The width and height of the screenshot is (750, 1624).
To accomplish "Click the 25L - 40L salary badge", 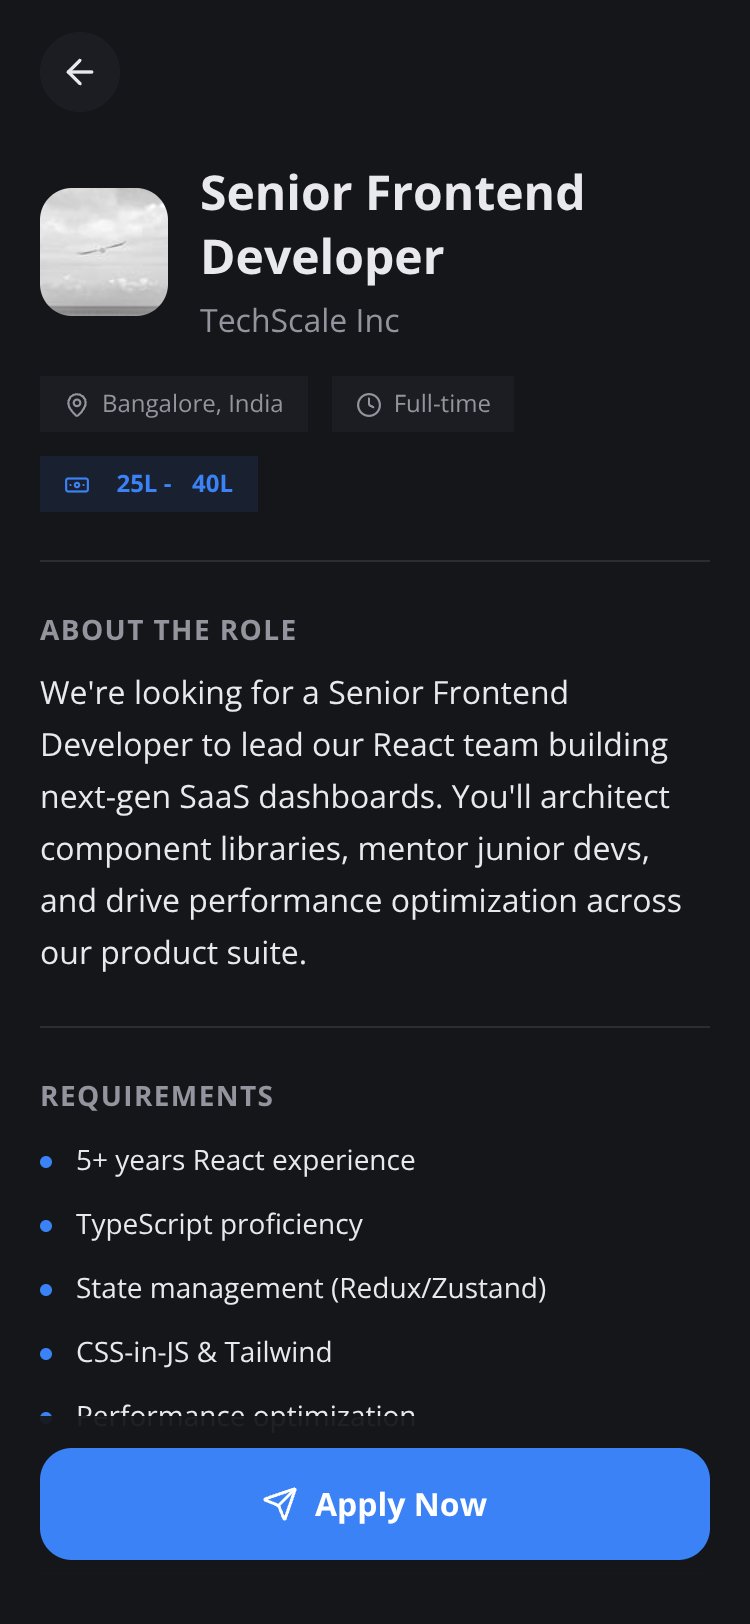I will tap(149, 484).
